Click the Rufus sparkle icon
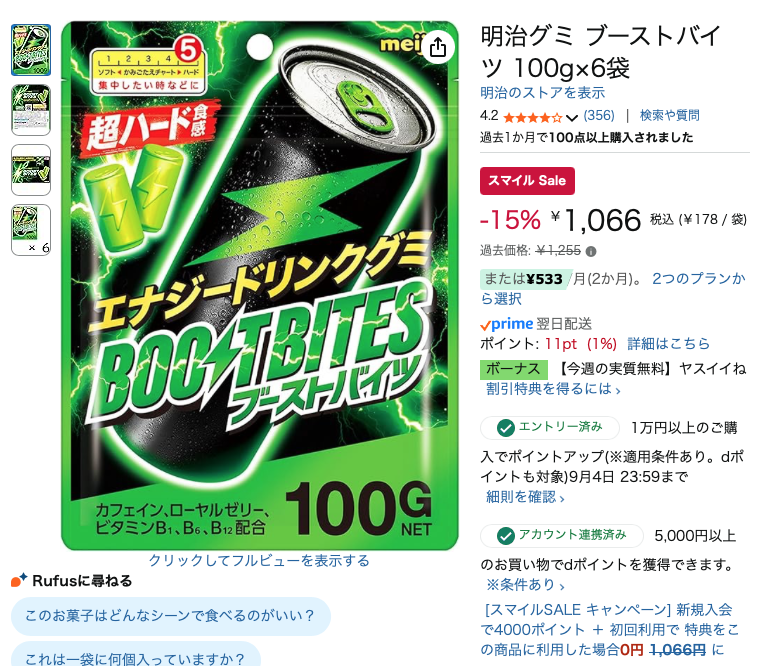Viewport: 767px width, 666px height. pyautogui.click(x=19, y=580)
